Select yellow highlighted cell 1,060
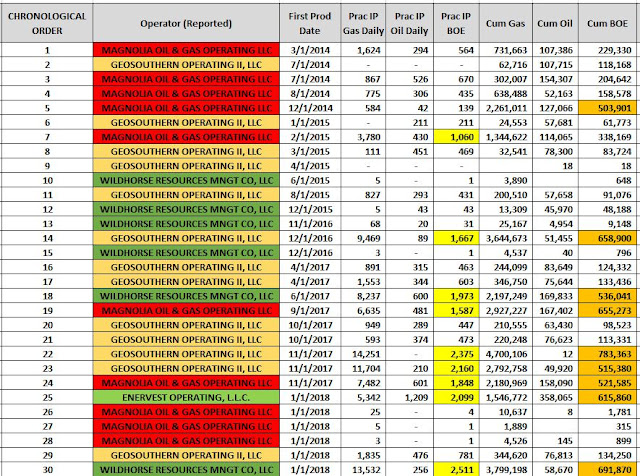 pos(456,137)
